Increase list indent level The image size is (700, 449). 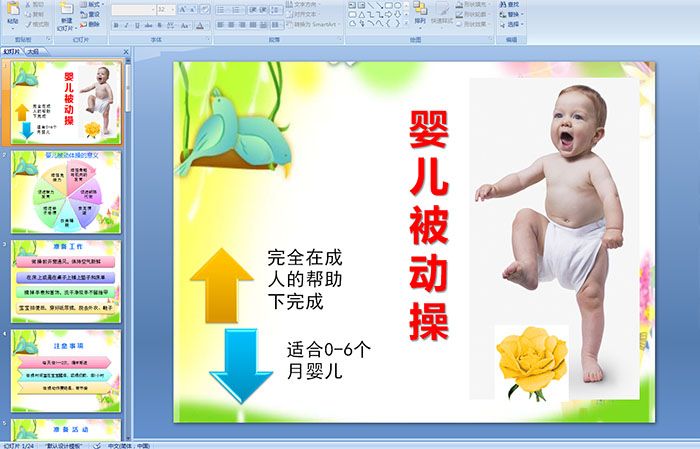263,10
